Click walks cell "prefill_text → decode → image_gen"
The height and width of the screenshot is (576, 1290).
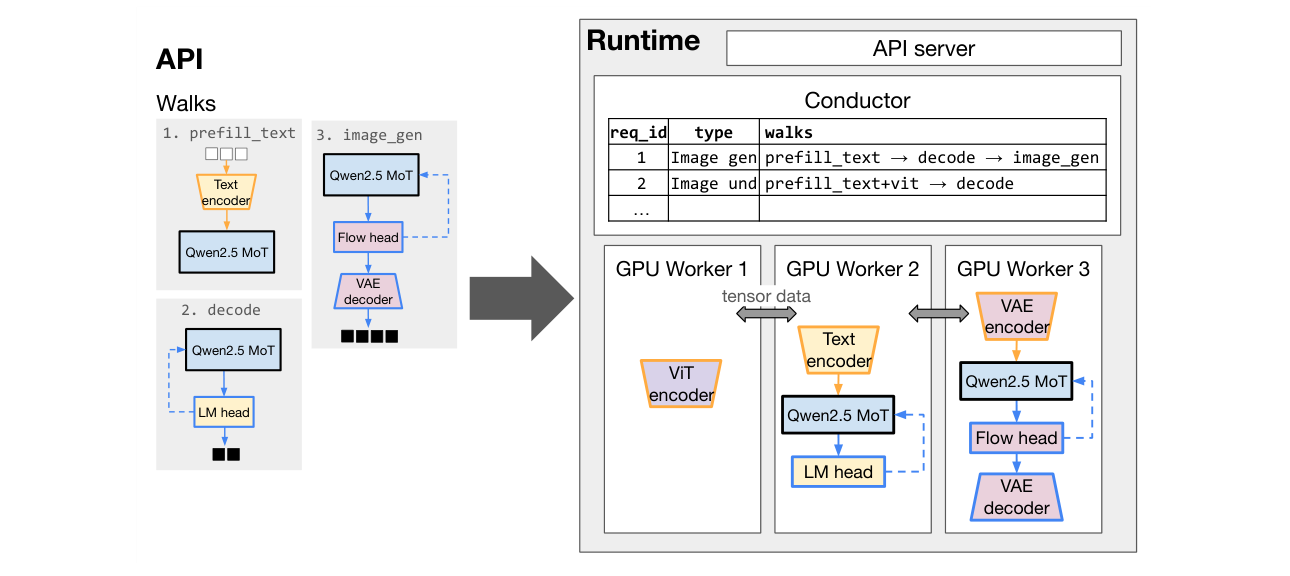pos(933,158)
